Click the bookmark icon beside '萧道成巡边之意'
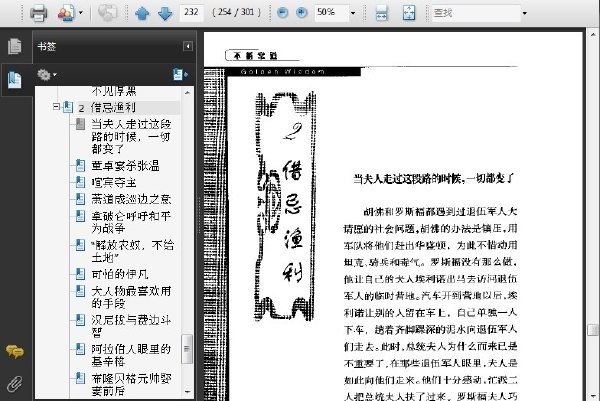This screenshot has height=401, width=600. [x=80, y=199]
